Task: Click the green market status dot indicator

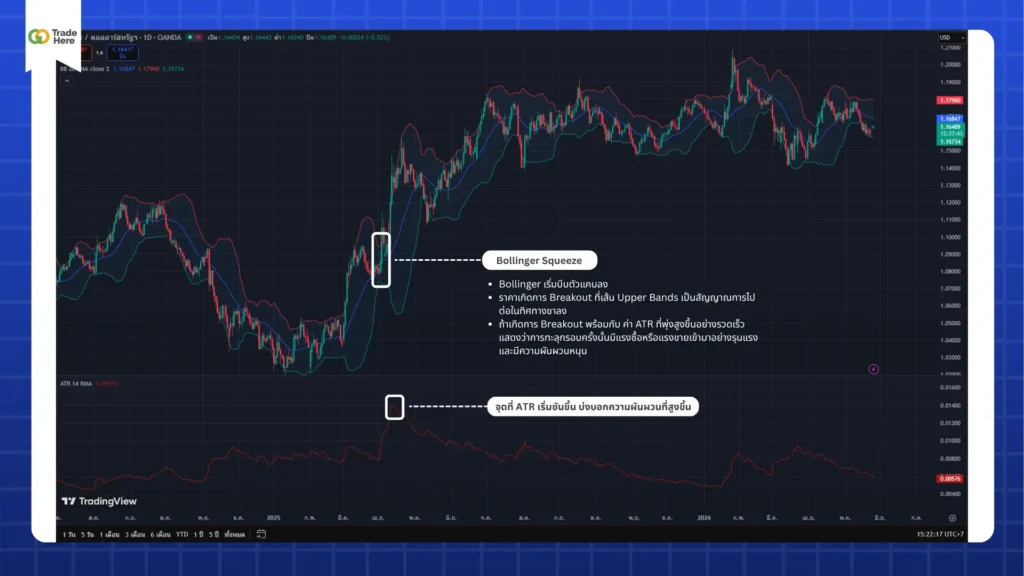Action: 190,37
